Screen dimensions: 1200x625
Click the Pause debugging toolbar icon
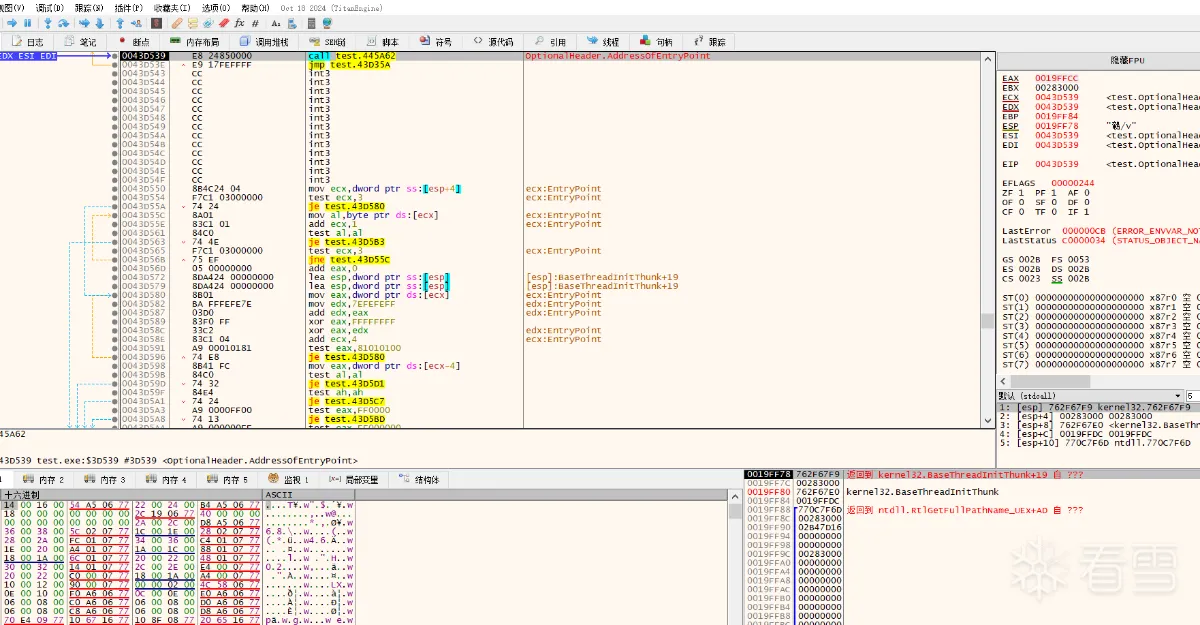coord(28,23)
